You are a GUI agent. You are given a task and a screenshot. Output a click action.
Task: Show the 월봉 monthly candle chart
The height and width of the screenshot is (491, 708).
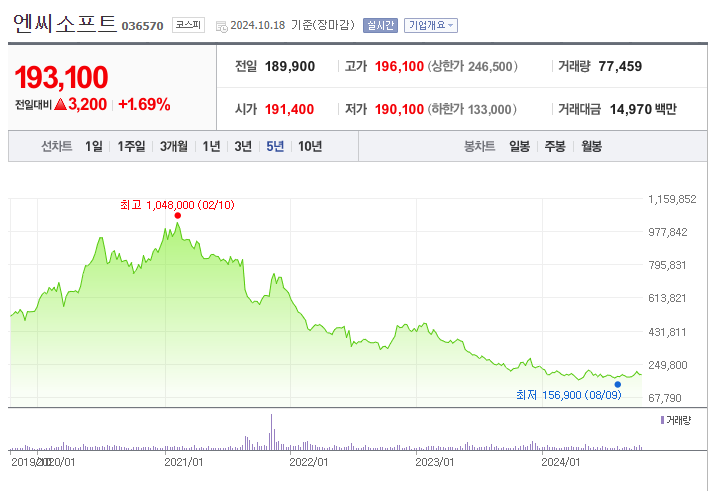(591, 146)
